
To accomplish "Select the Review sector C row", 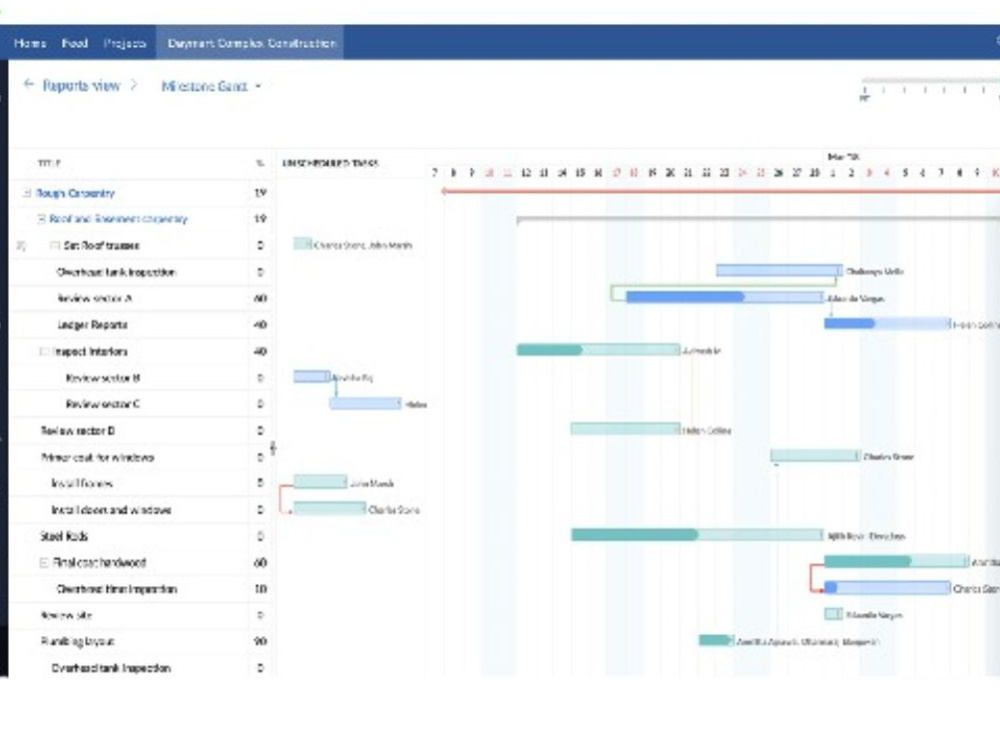I will point(140,404).
